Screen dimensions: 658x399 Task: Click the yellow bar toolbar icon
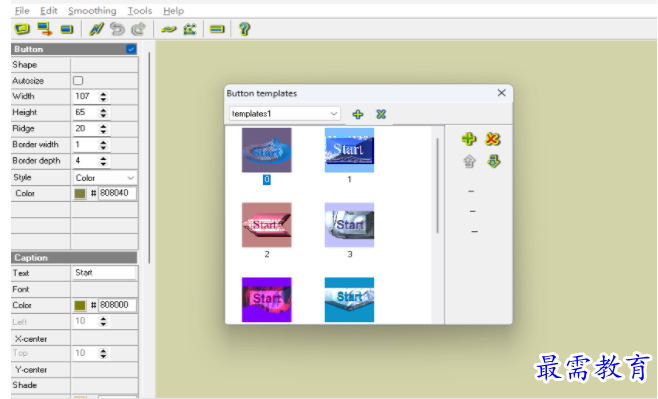tap(217, 29)
